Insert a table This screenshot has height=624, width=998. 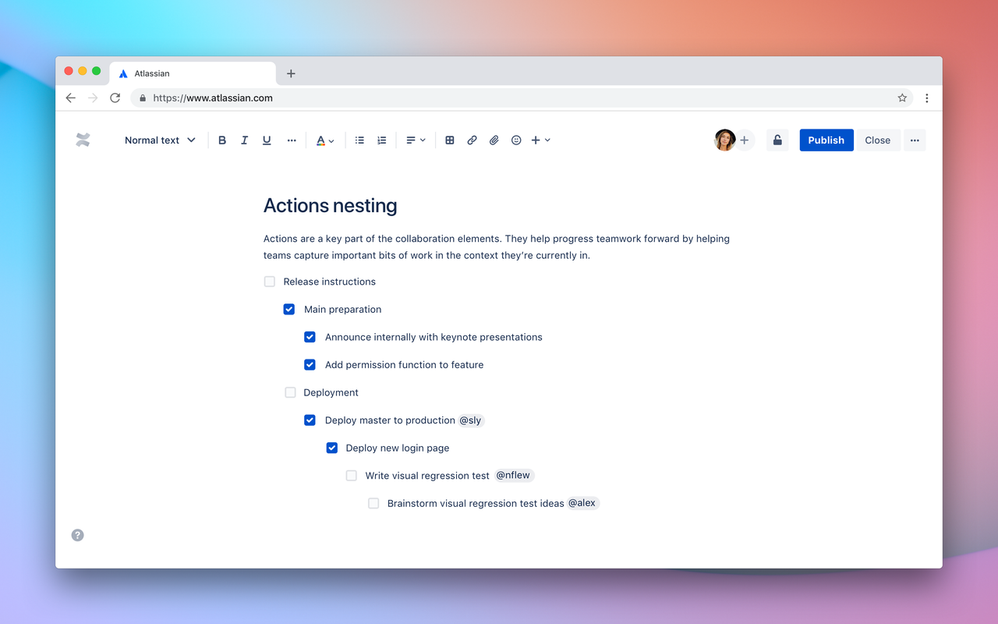coord(450,140)
